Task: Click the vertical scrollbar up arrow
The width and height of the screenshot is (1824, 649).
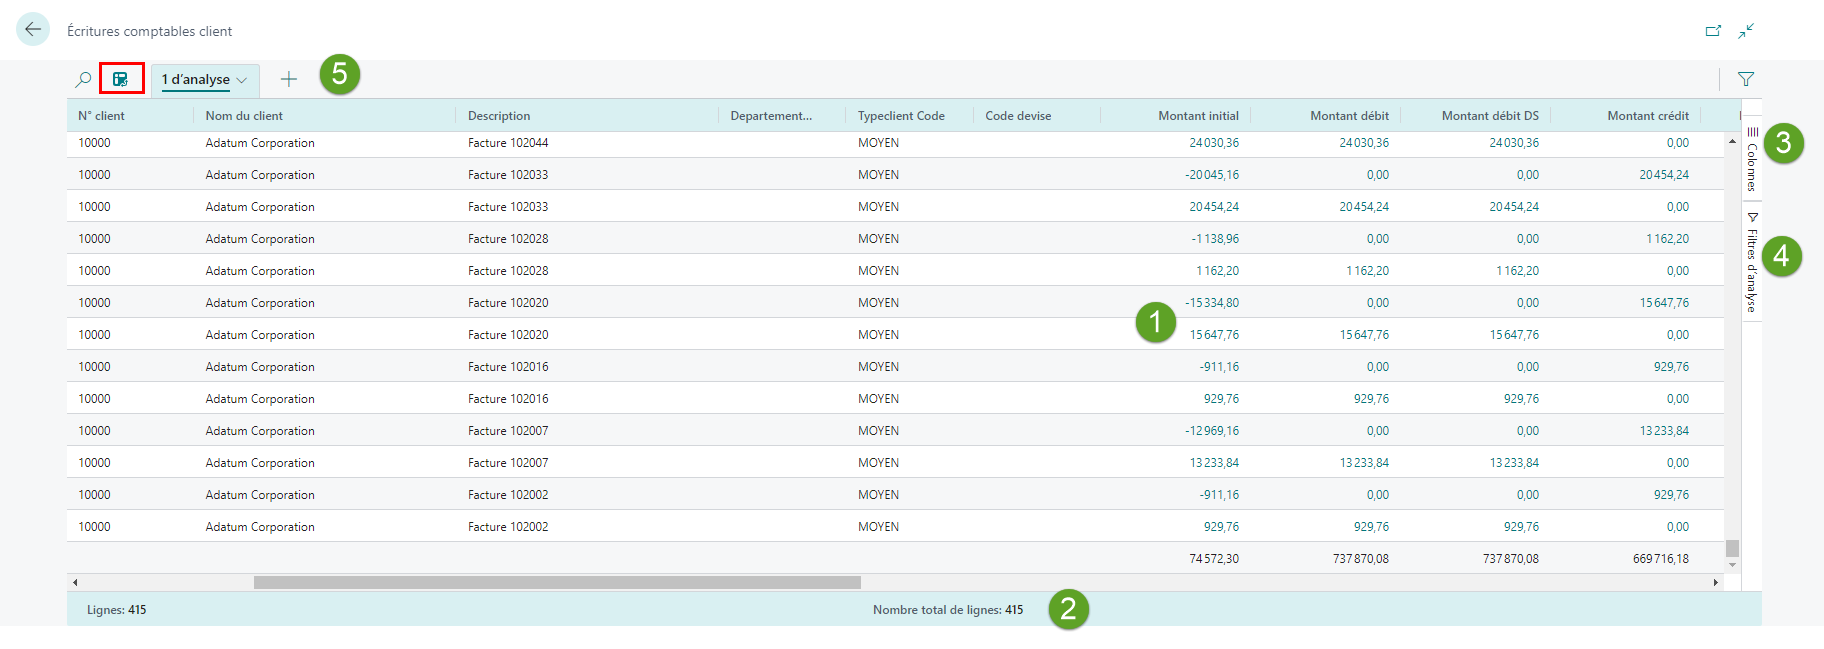Action: point(1732,141)
